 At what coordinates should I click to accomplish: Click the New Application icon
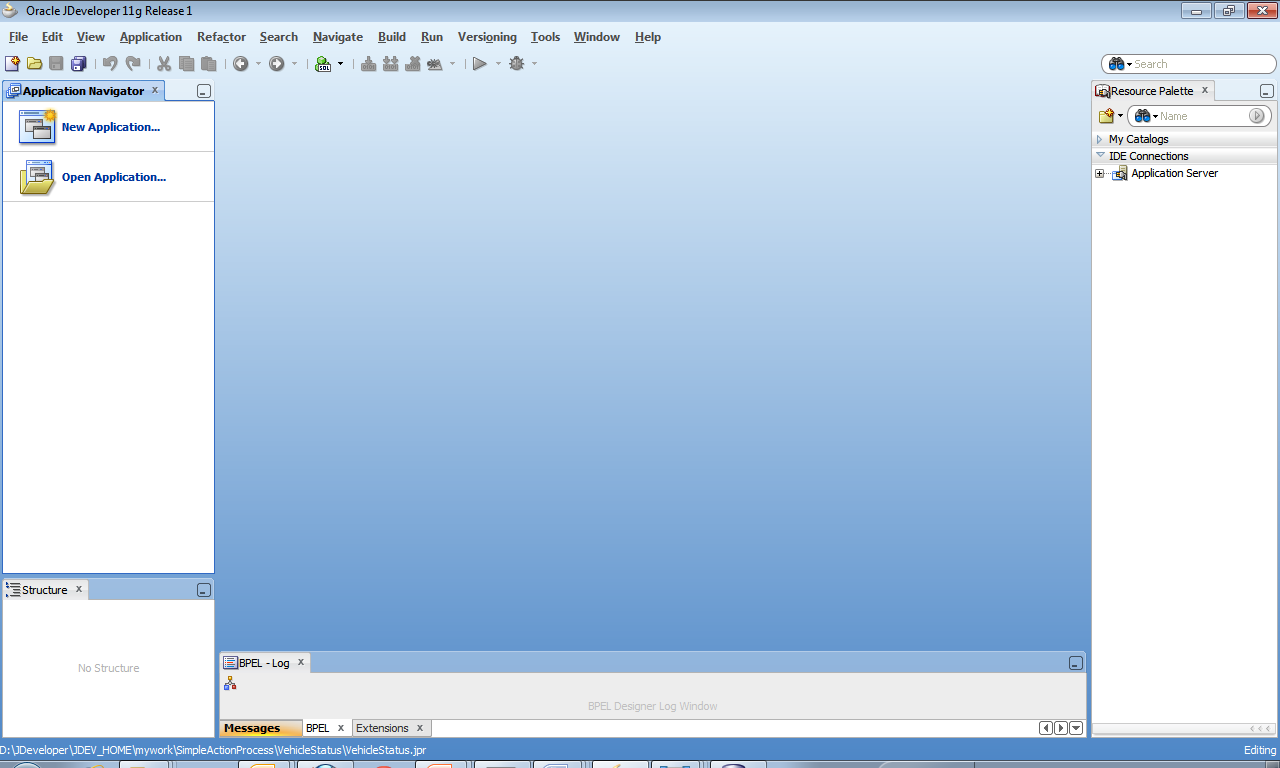click(x=38, y=127)
